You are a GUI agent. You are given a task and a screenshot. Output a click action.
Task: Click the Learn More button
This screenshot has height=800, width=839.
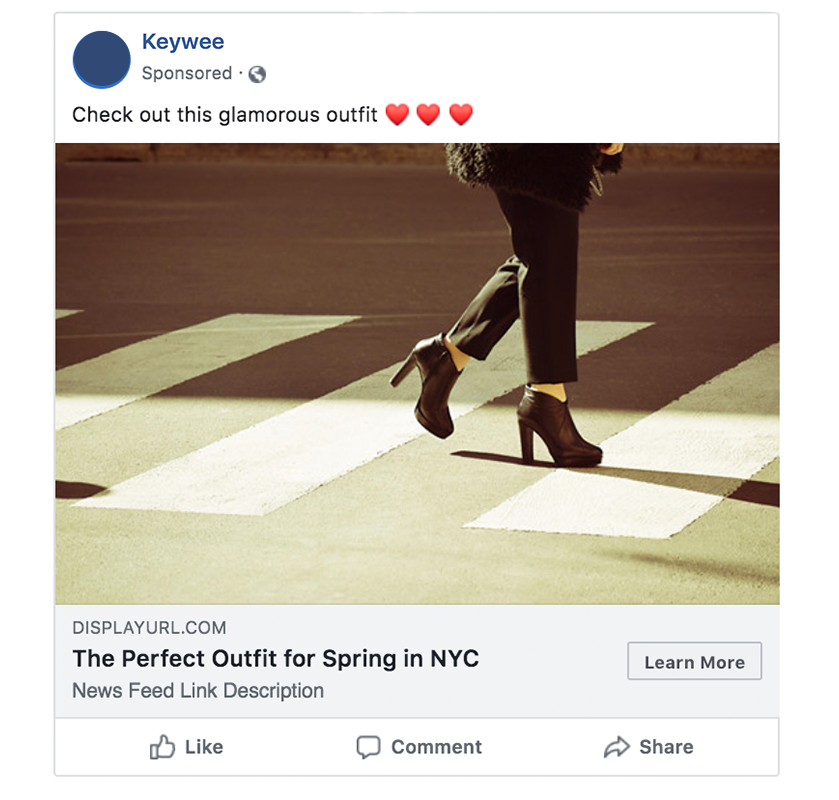coord(695,661)
